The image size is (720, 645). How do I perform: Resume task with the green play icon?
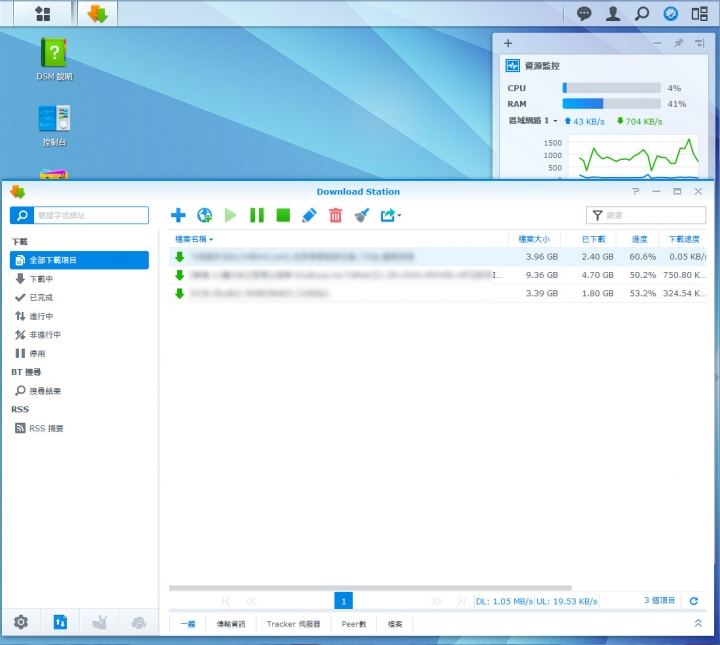[x=231, y=215]
